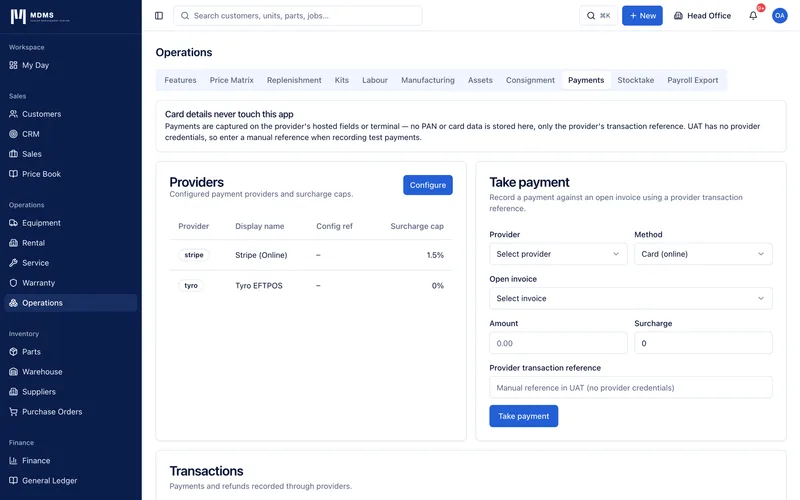
Task: Switch to the Features tab
Action: [180, 80]
